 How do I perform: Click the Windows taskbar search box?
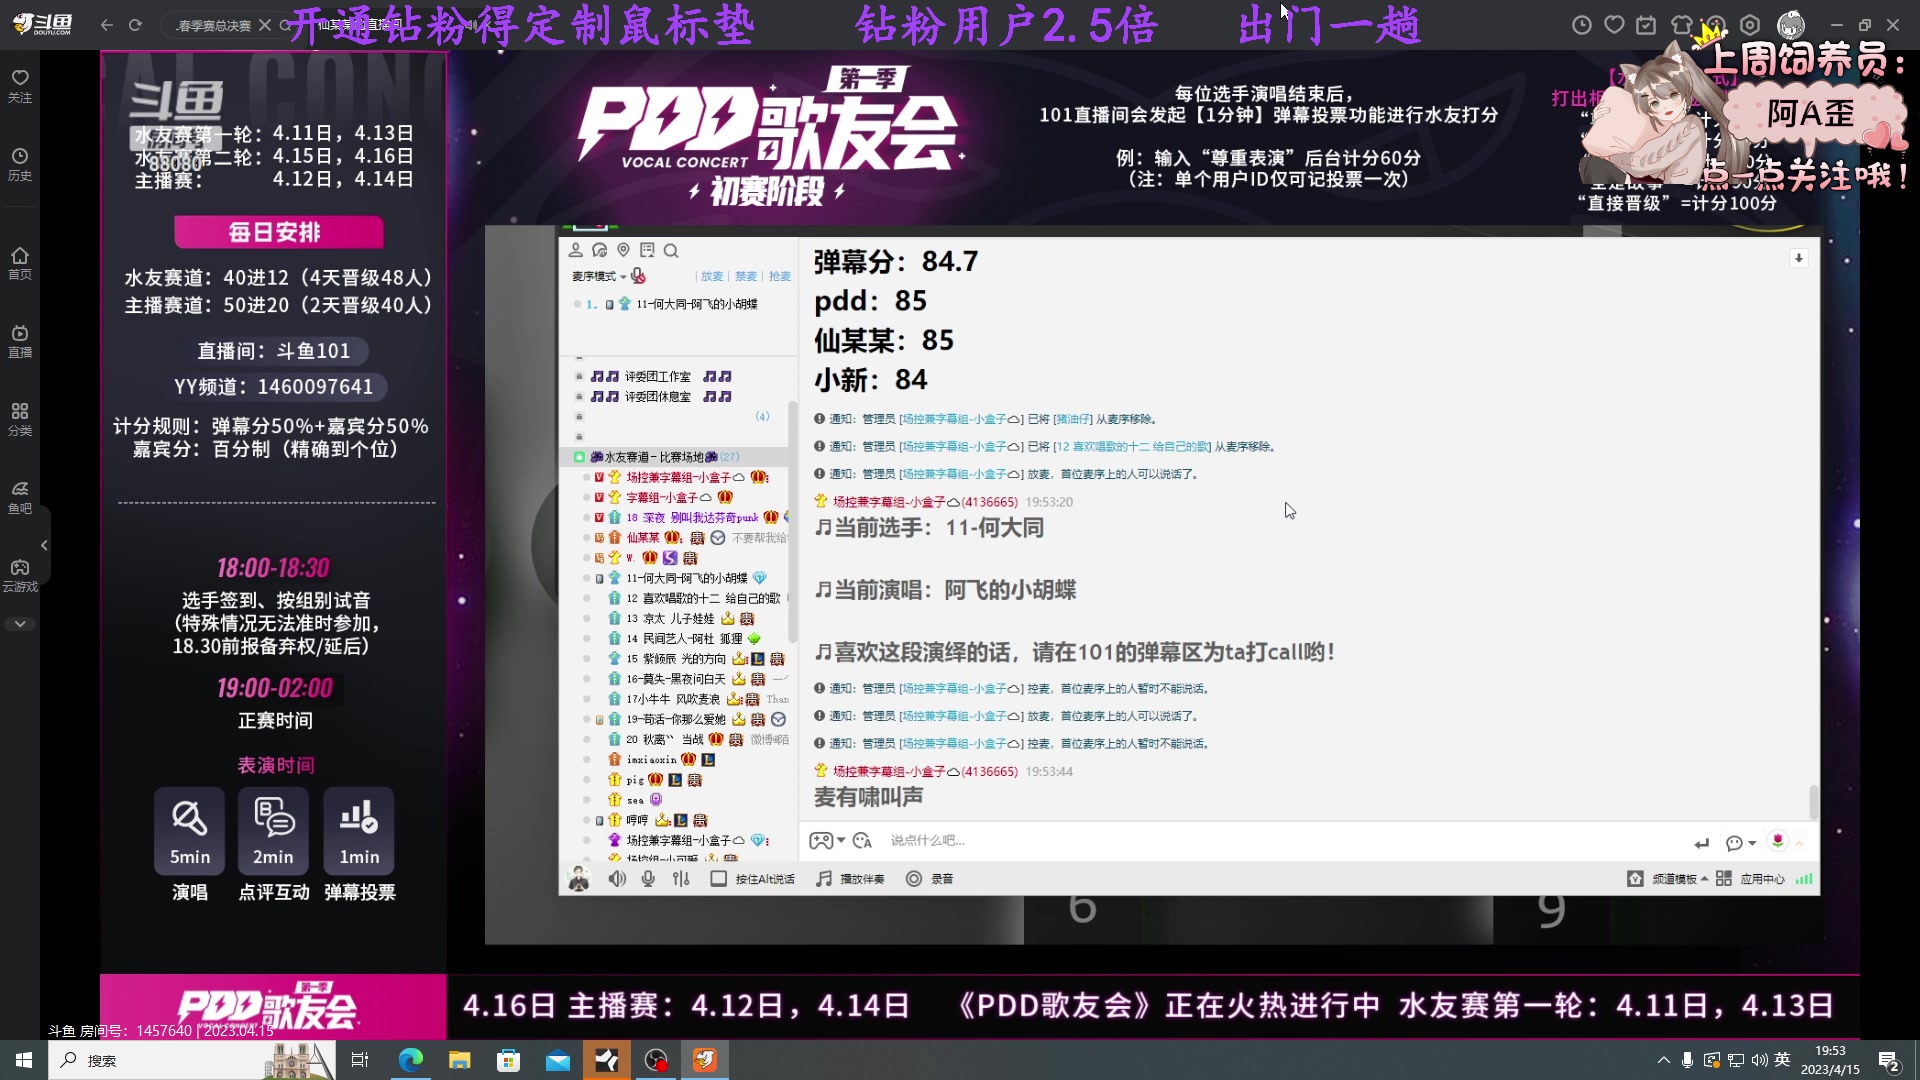(192, 1060)
